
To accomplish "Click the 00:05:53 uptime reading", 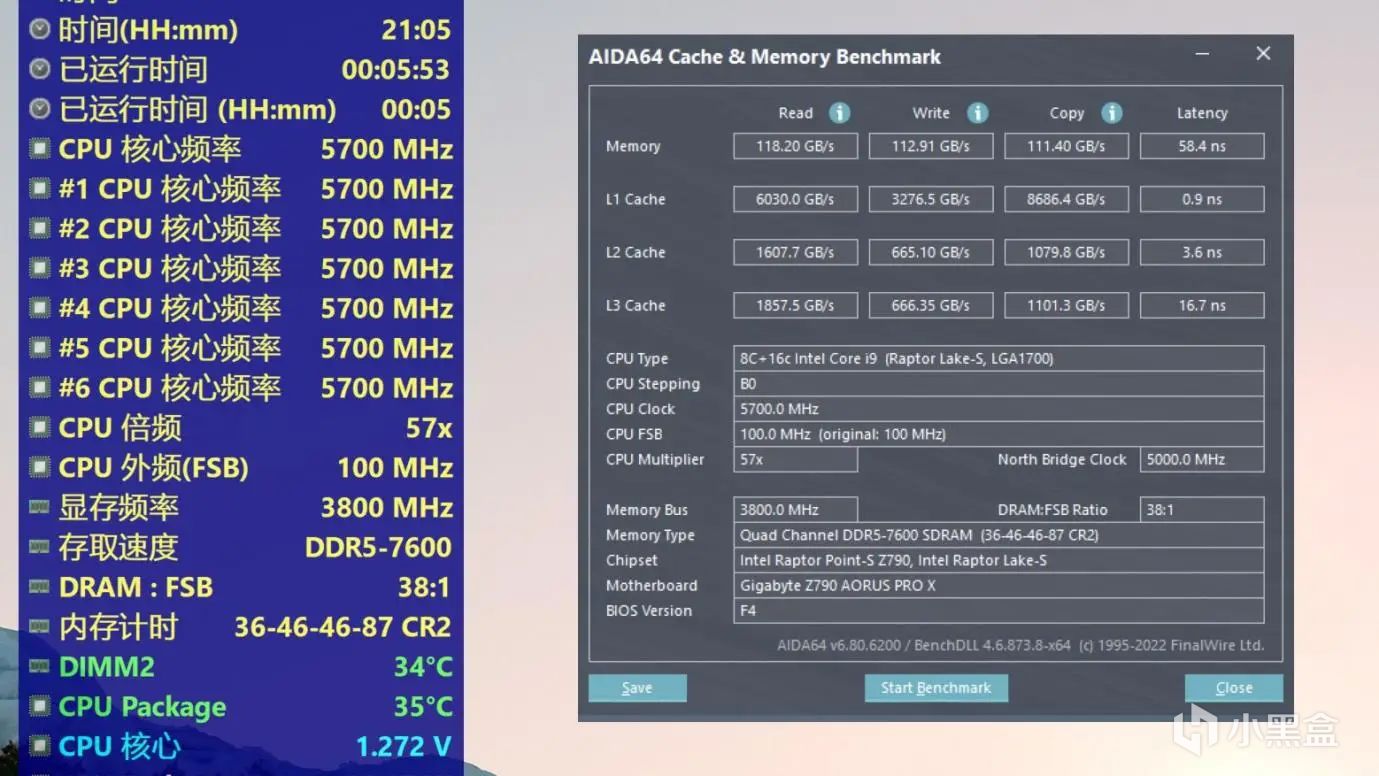I will click(x=396, y=69).
